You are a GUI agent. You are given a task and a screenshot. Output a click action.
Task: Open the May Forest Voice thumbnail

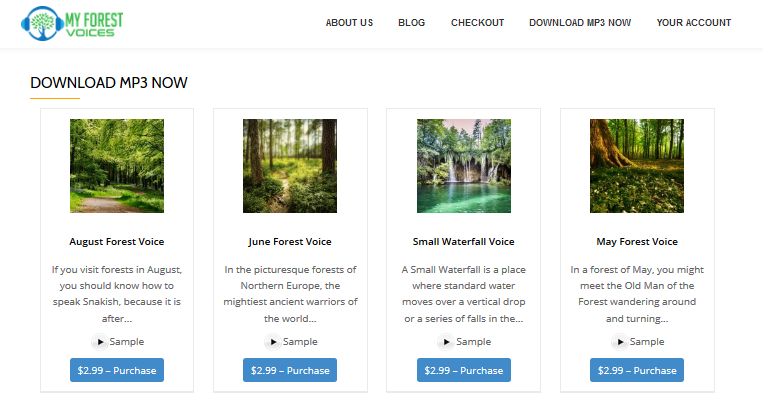pos(637,166)
